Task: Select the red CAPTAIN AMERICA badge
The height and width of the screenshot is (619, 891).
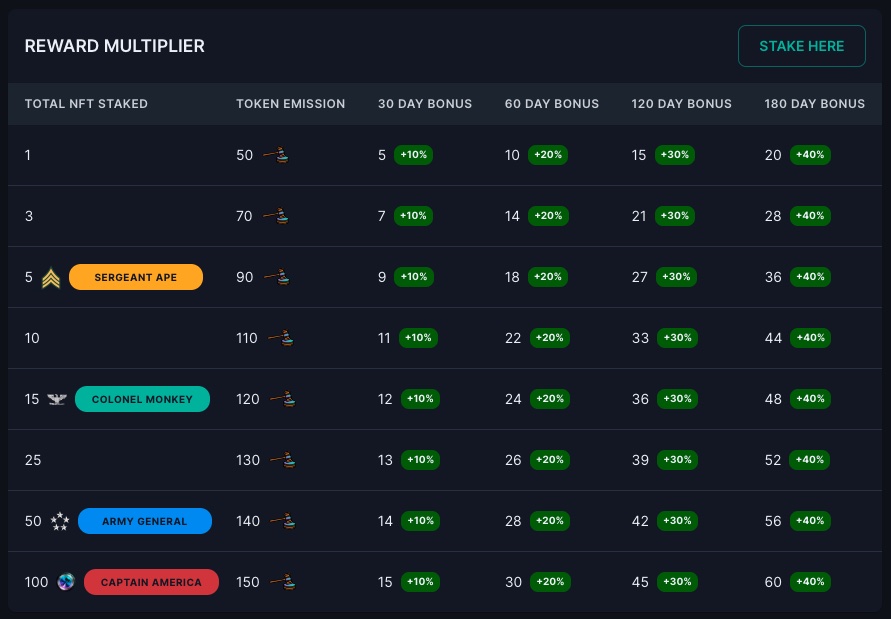Action: pos(151,582)
